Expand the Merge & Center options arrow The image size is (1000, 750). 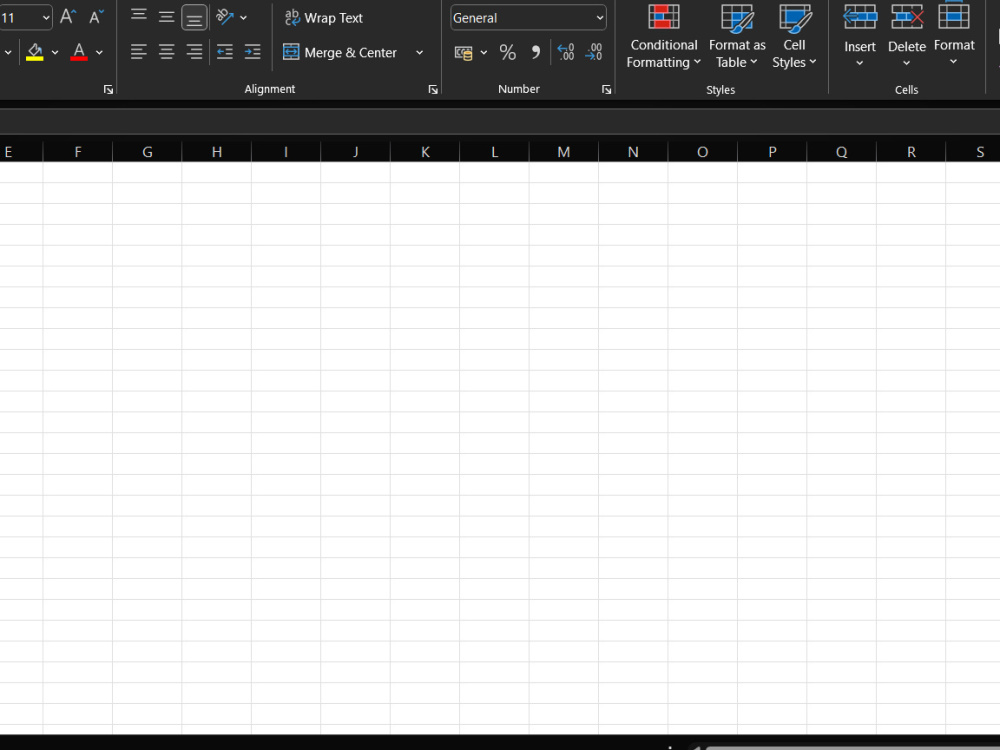tap(419, 52)
